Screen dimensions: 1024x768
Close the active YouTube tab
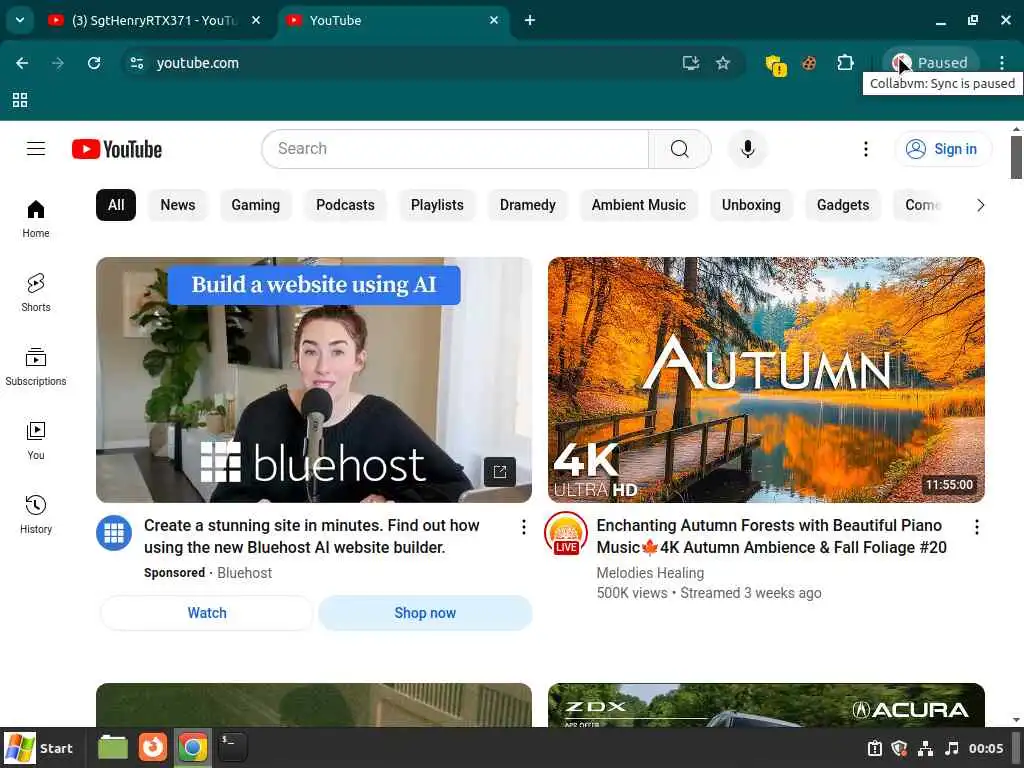(494, 20)
